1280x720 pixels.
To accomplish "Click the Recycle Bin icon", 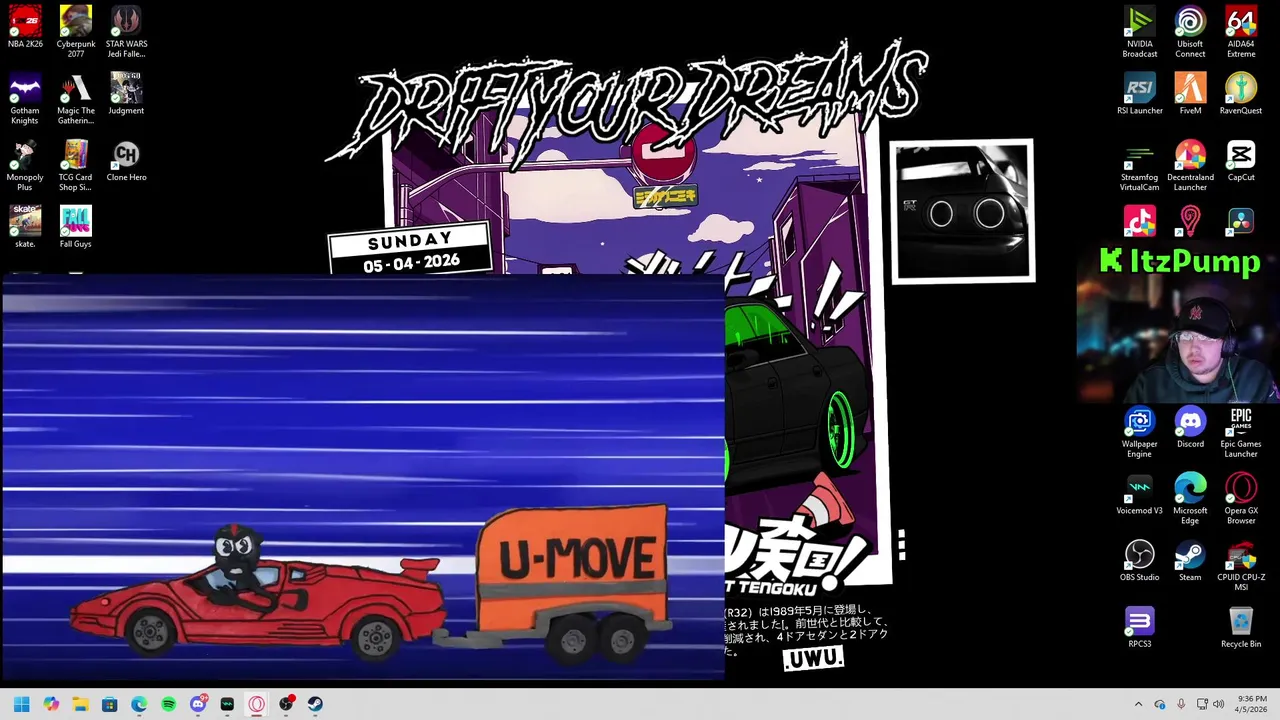I will (x=1241, y=627).
